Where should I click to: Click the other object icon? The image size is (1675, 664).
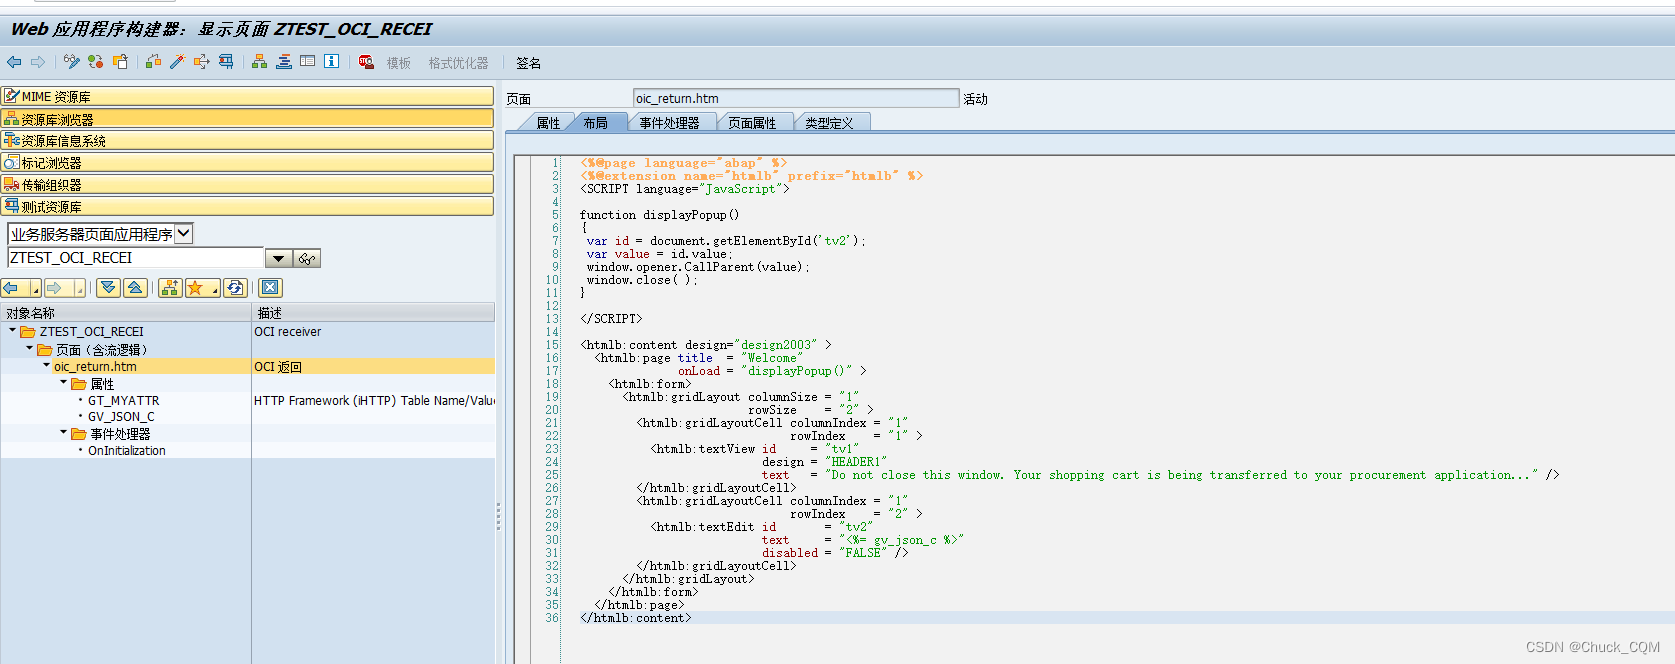(x=121, y=62)
